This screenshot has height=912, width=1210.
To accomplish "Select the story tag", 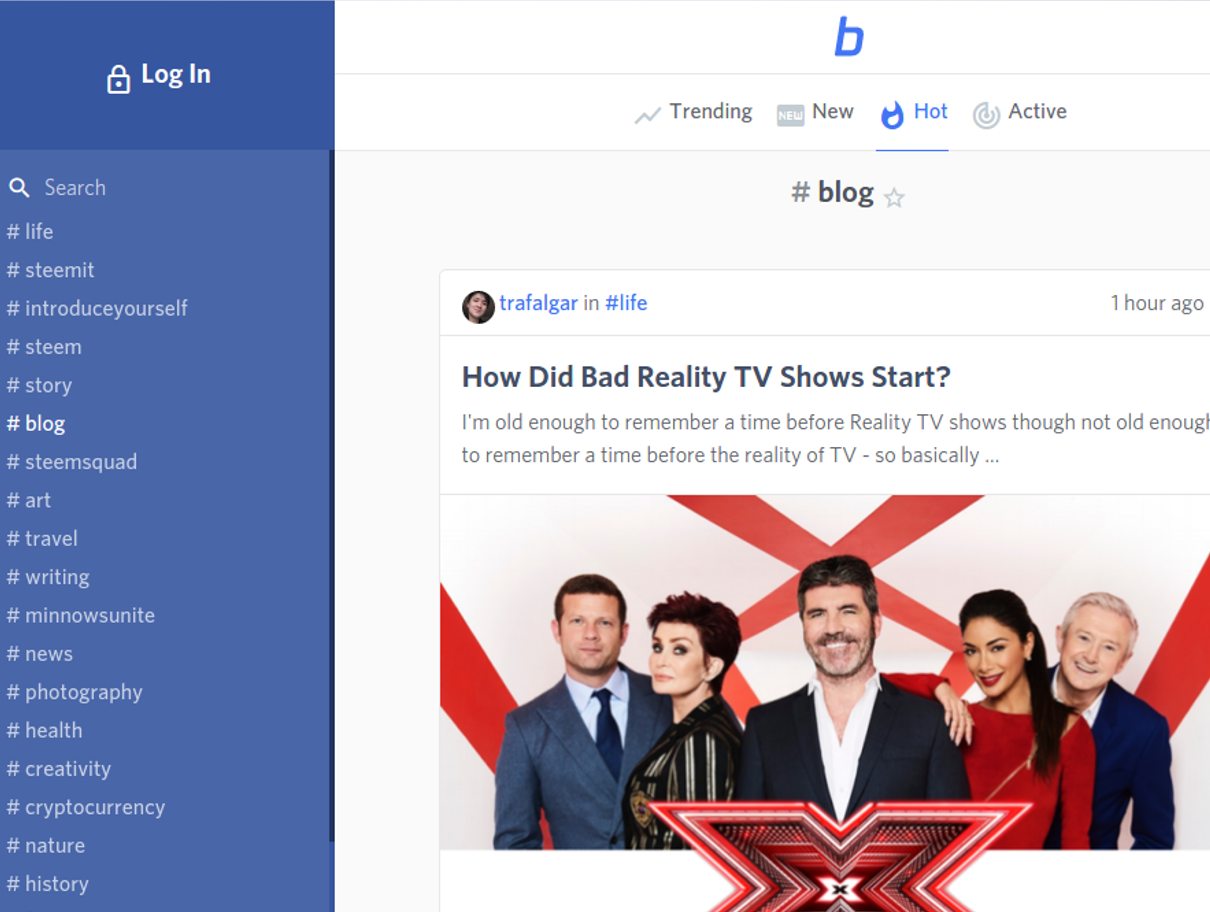I will tap(39, 385).
